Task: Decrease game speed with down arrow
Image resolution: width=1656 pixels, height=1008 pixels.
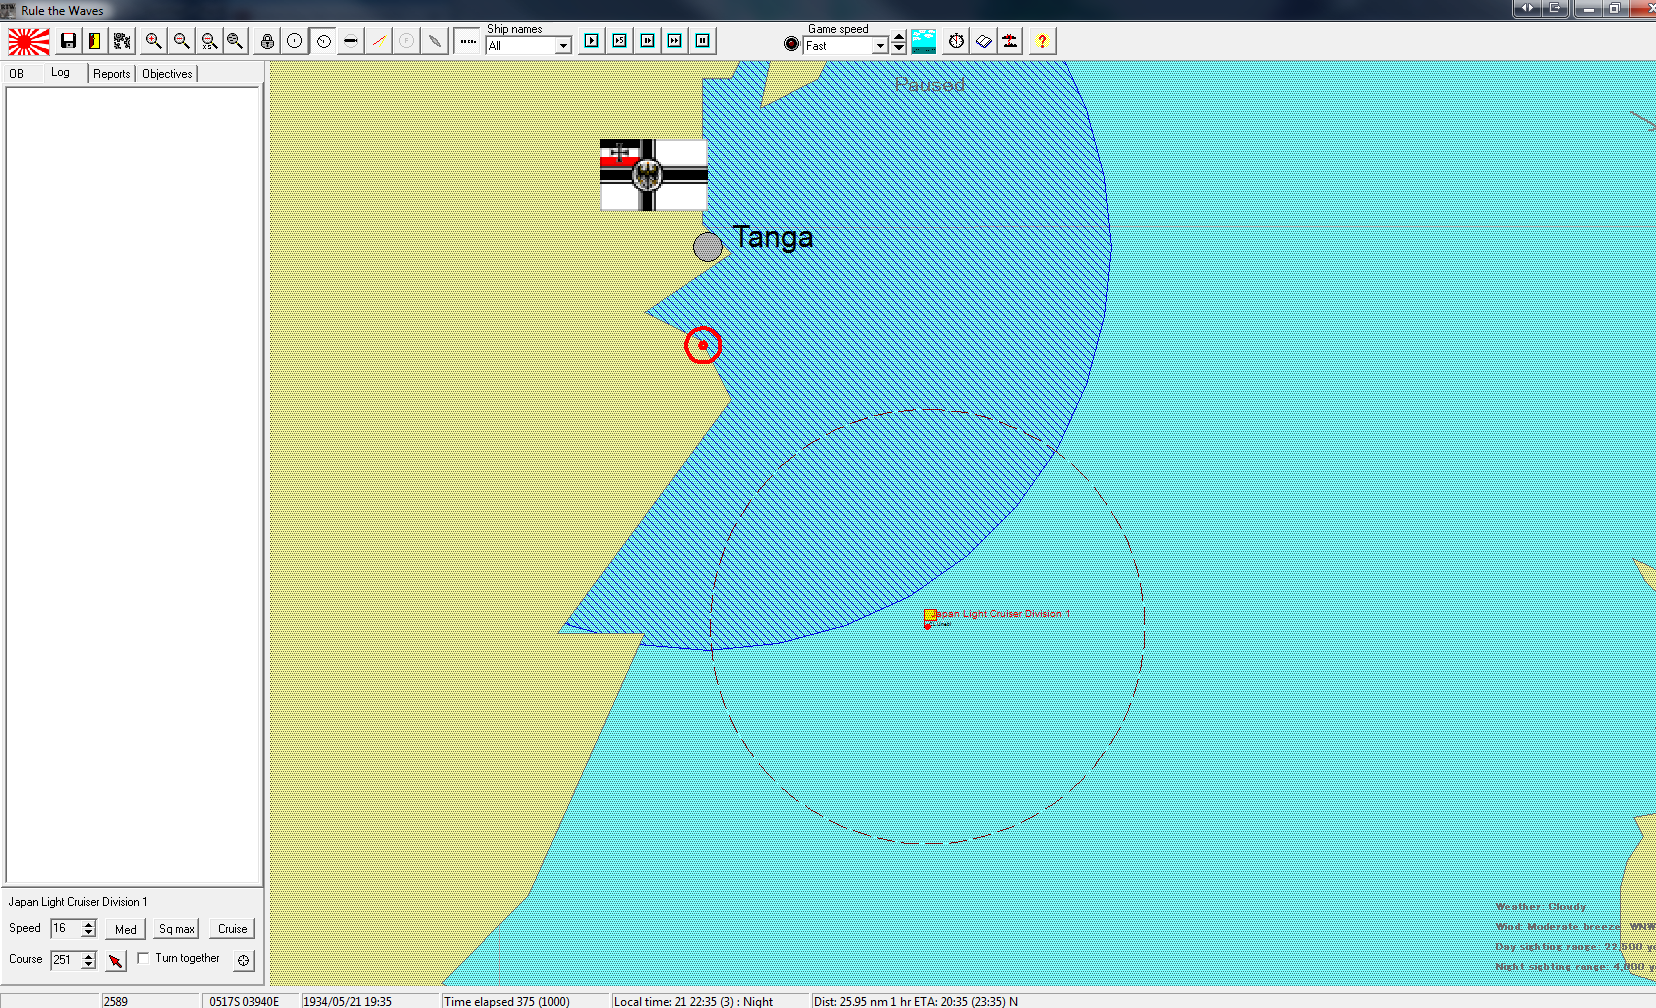Action: point(899,47)
